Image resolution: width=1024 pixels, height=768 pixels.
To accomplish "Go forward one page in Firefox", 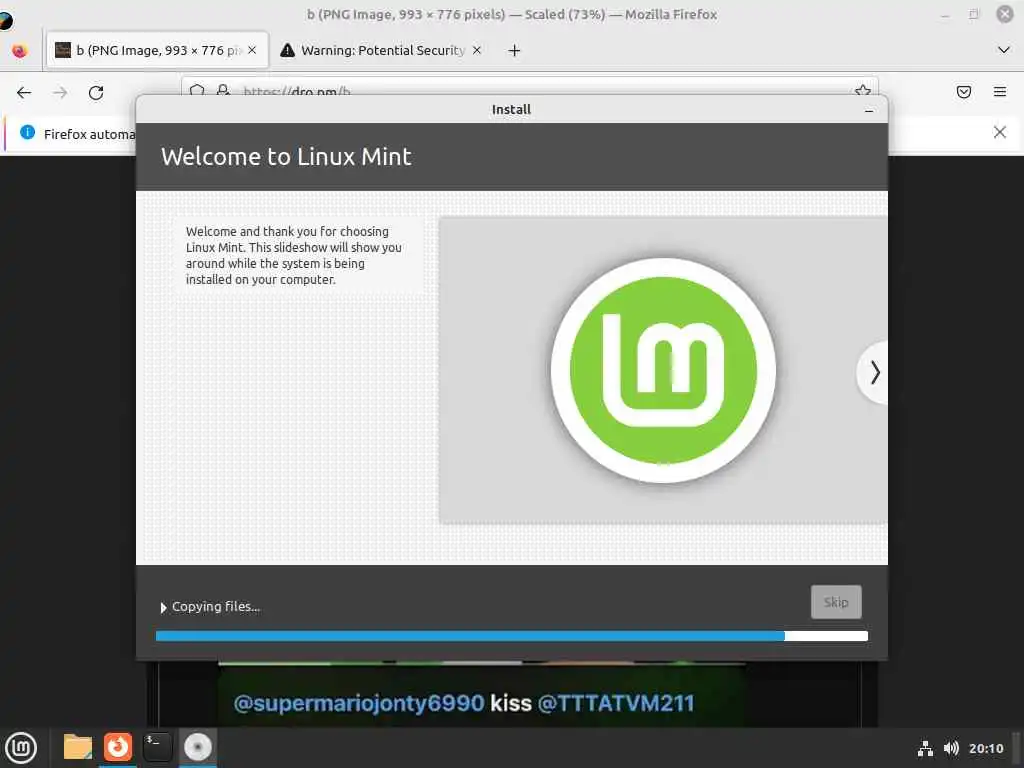I will pos(60,93).
